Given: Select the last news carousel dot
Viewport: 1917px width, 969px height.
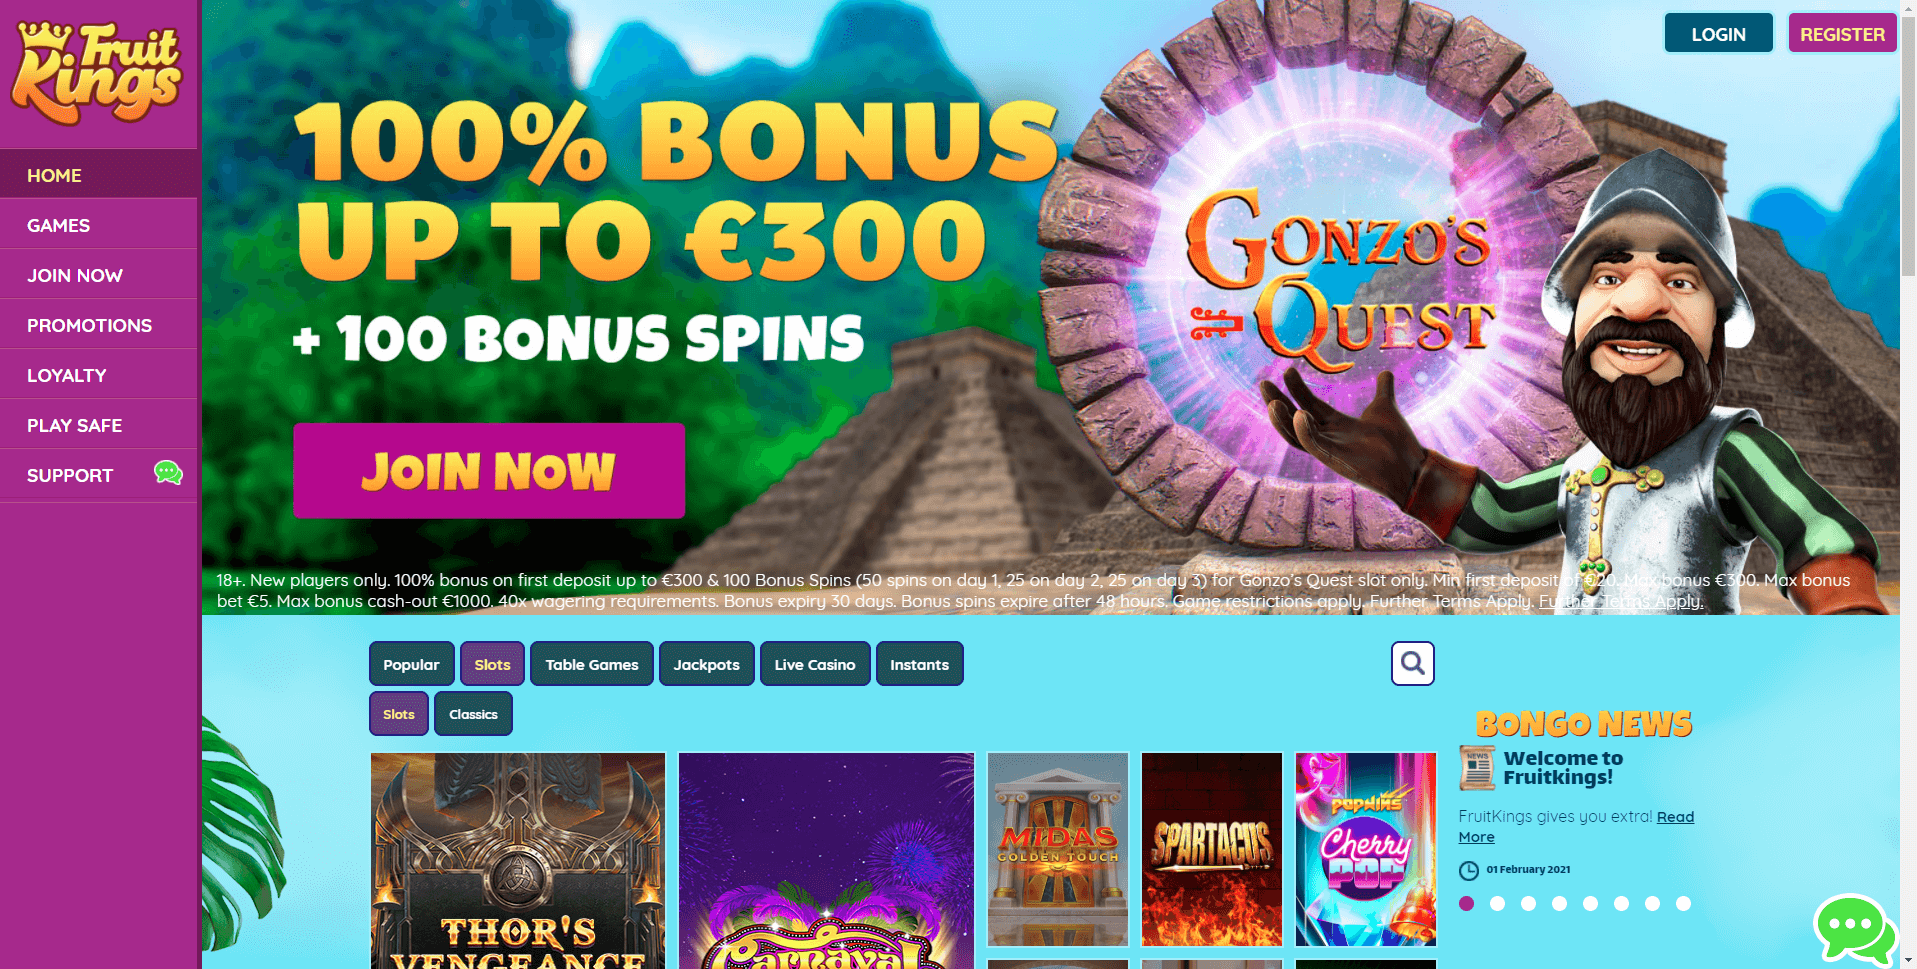Looking at the screenshot, I should click(1683, 903).
